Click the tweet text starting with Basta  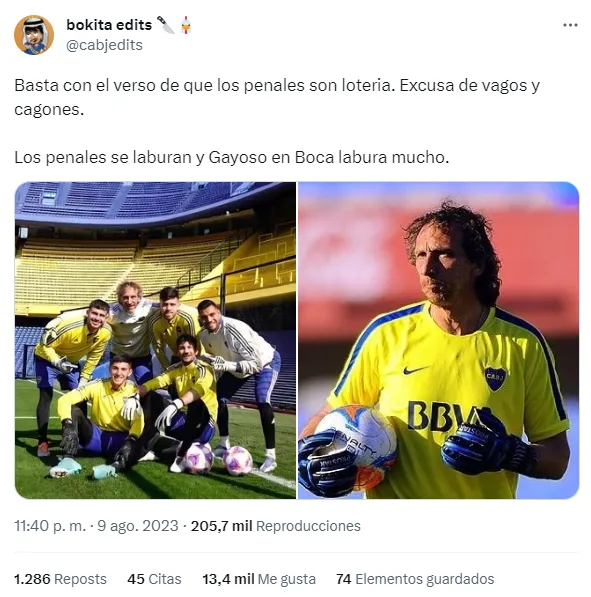point(277,97)
